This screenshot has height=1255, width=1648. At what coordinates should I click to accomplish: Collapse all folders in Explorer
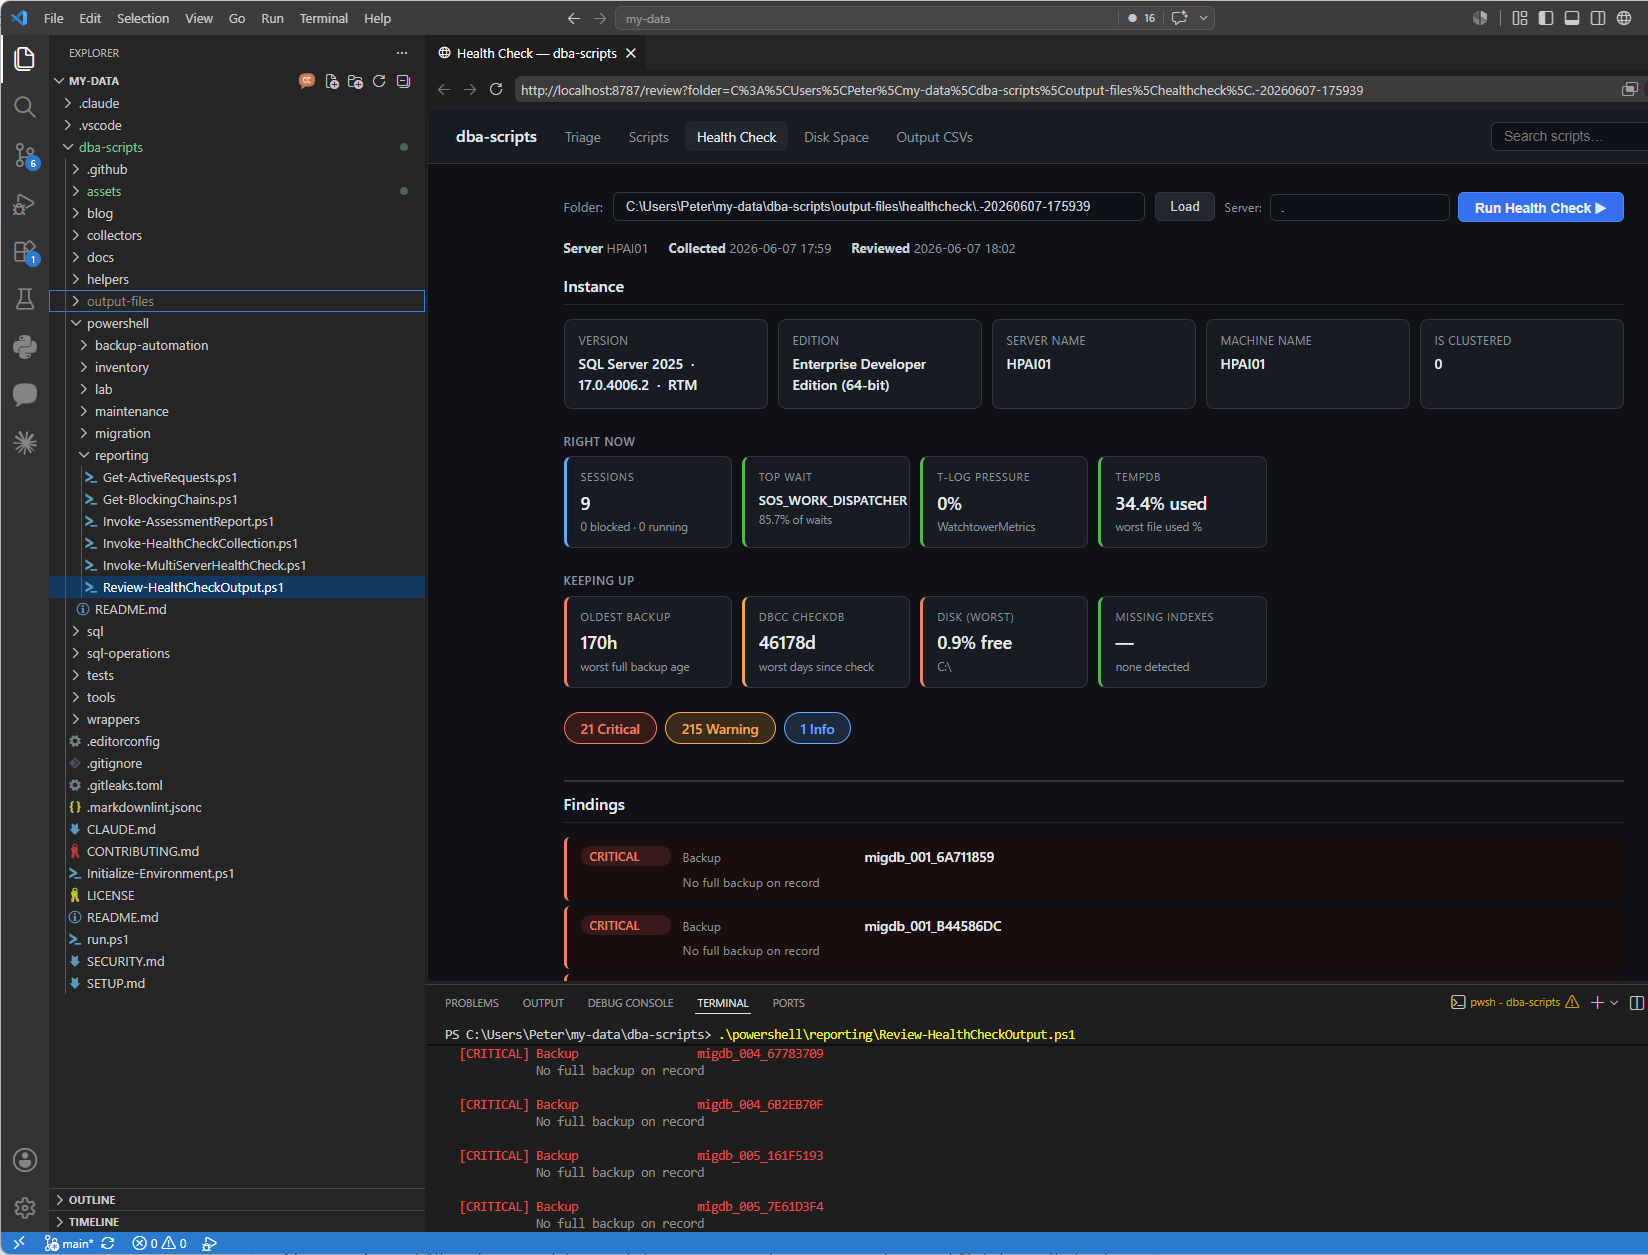[x=403, y=81]
